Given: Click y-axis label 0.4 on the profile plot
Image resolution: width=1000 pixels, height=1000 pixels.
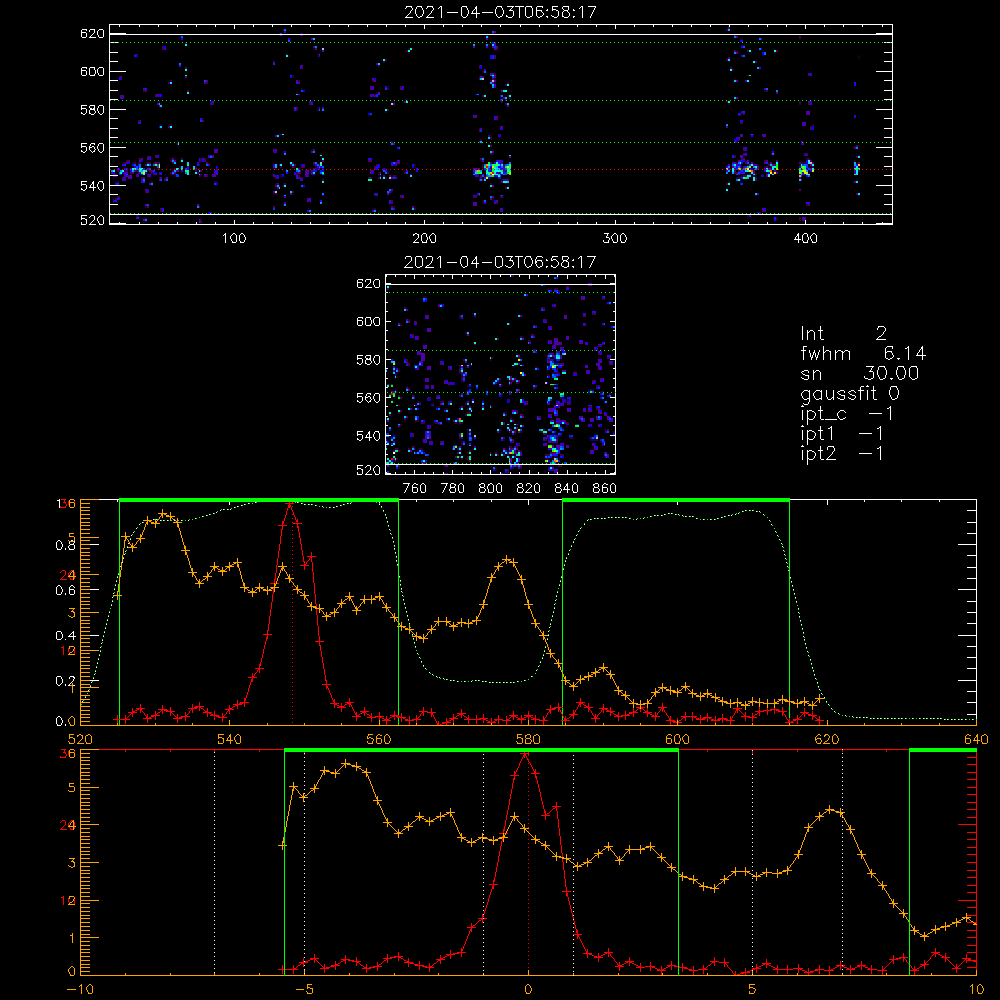Looking at the screenshot, I should pos(66,636).
